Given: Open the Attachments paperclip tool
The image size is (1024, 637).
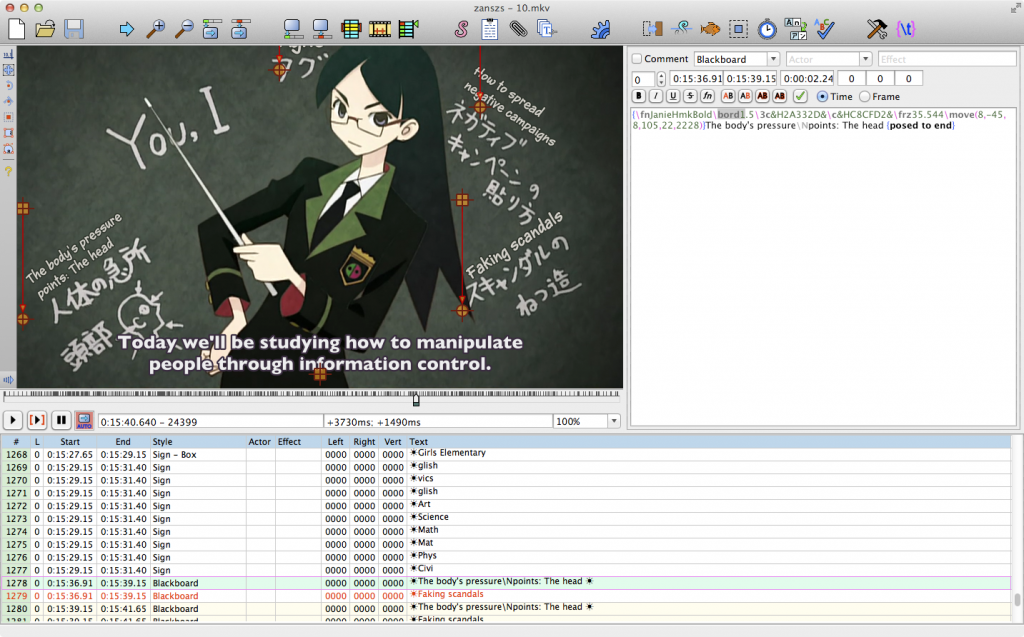Looking at the screenshot, I should click(519, 29).
